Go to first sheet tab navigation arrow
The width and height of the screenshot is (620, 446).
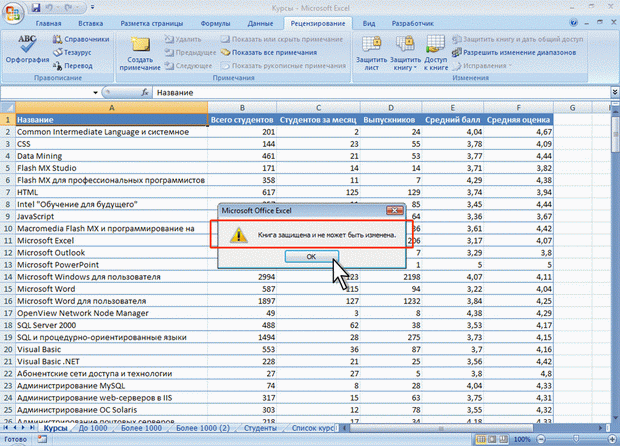pos(6,428)
